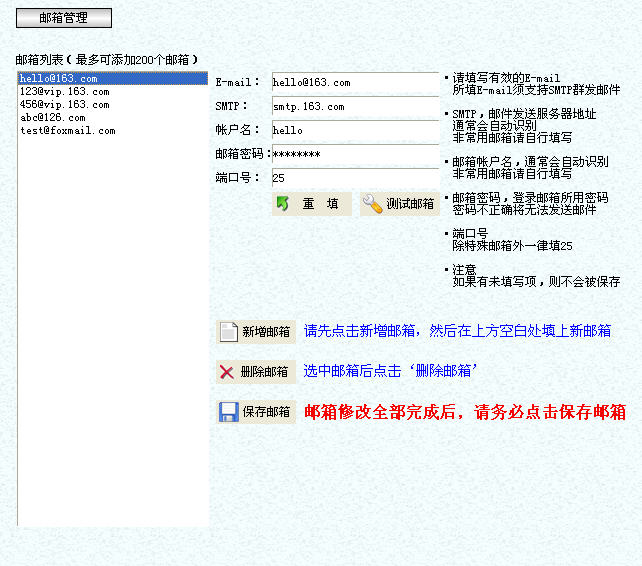Image resolution: width=642 pixels, height=566 pixels.
Task: Click the 删除邮箱 button label
Action: (264, 372)
